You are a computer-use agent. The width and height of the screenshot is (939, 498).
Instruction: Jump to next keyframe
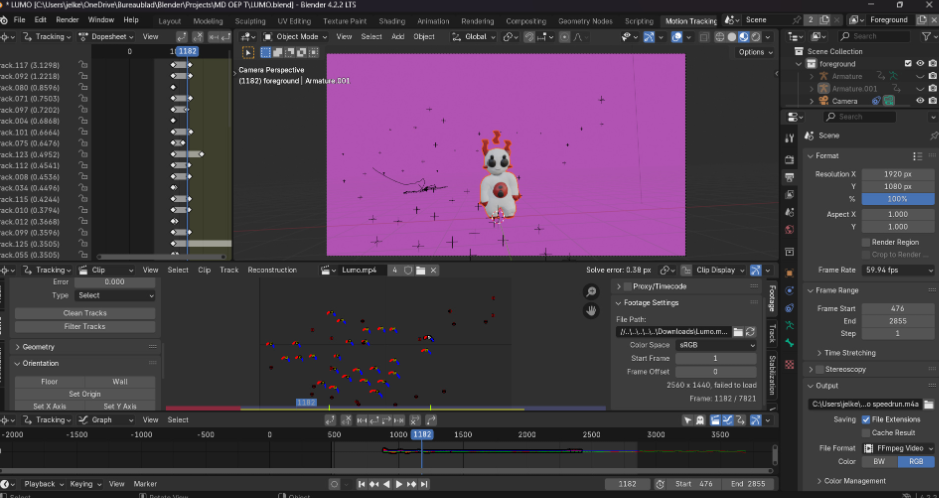pyautogui.click(x=411, y=484)
